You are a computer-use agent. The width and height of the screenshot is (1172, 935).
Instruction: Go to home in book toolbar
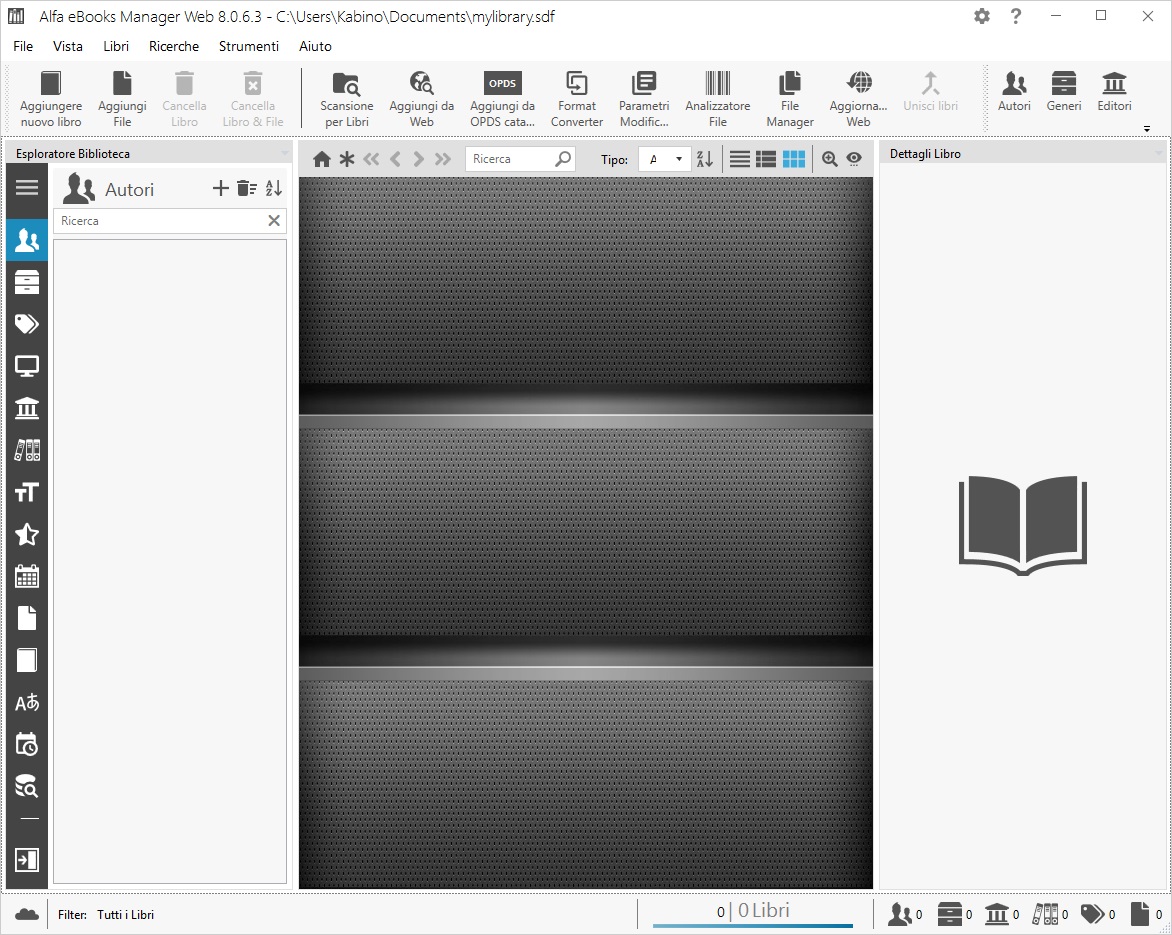pos(321,159)
